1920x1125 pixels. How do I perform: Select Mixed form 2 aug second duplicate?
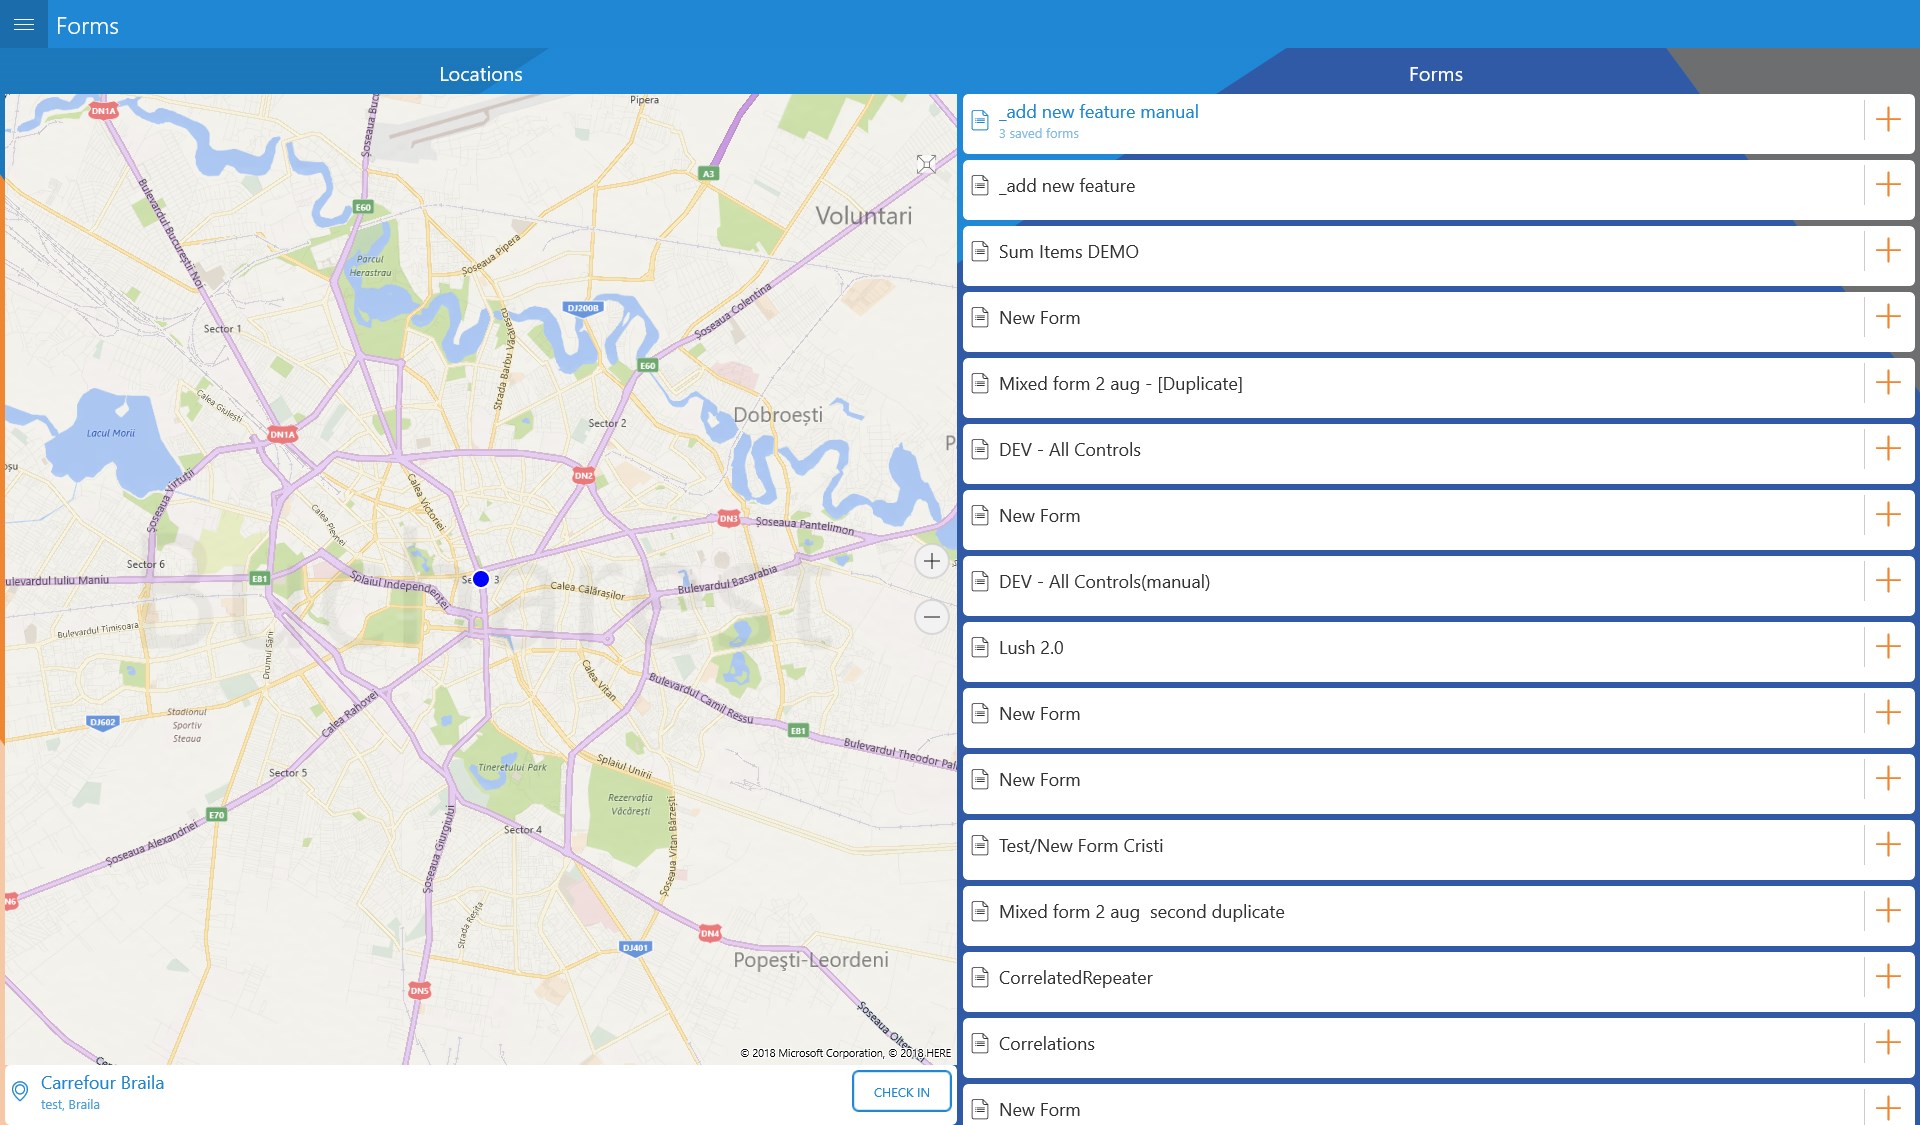pyautogui.click(x=1141, y=912)
